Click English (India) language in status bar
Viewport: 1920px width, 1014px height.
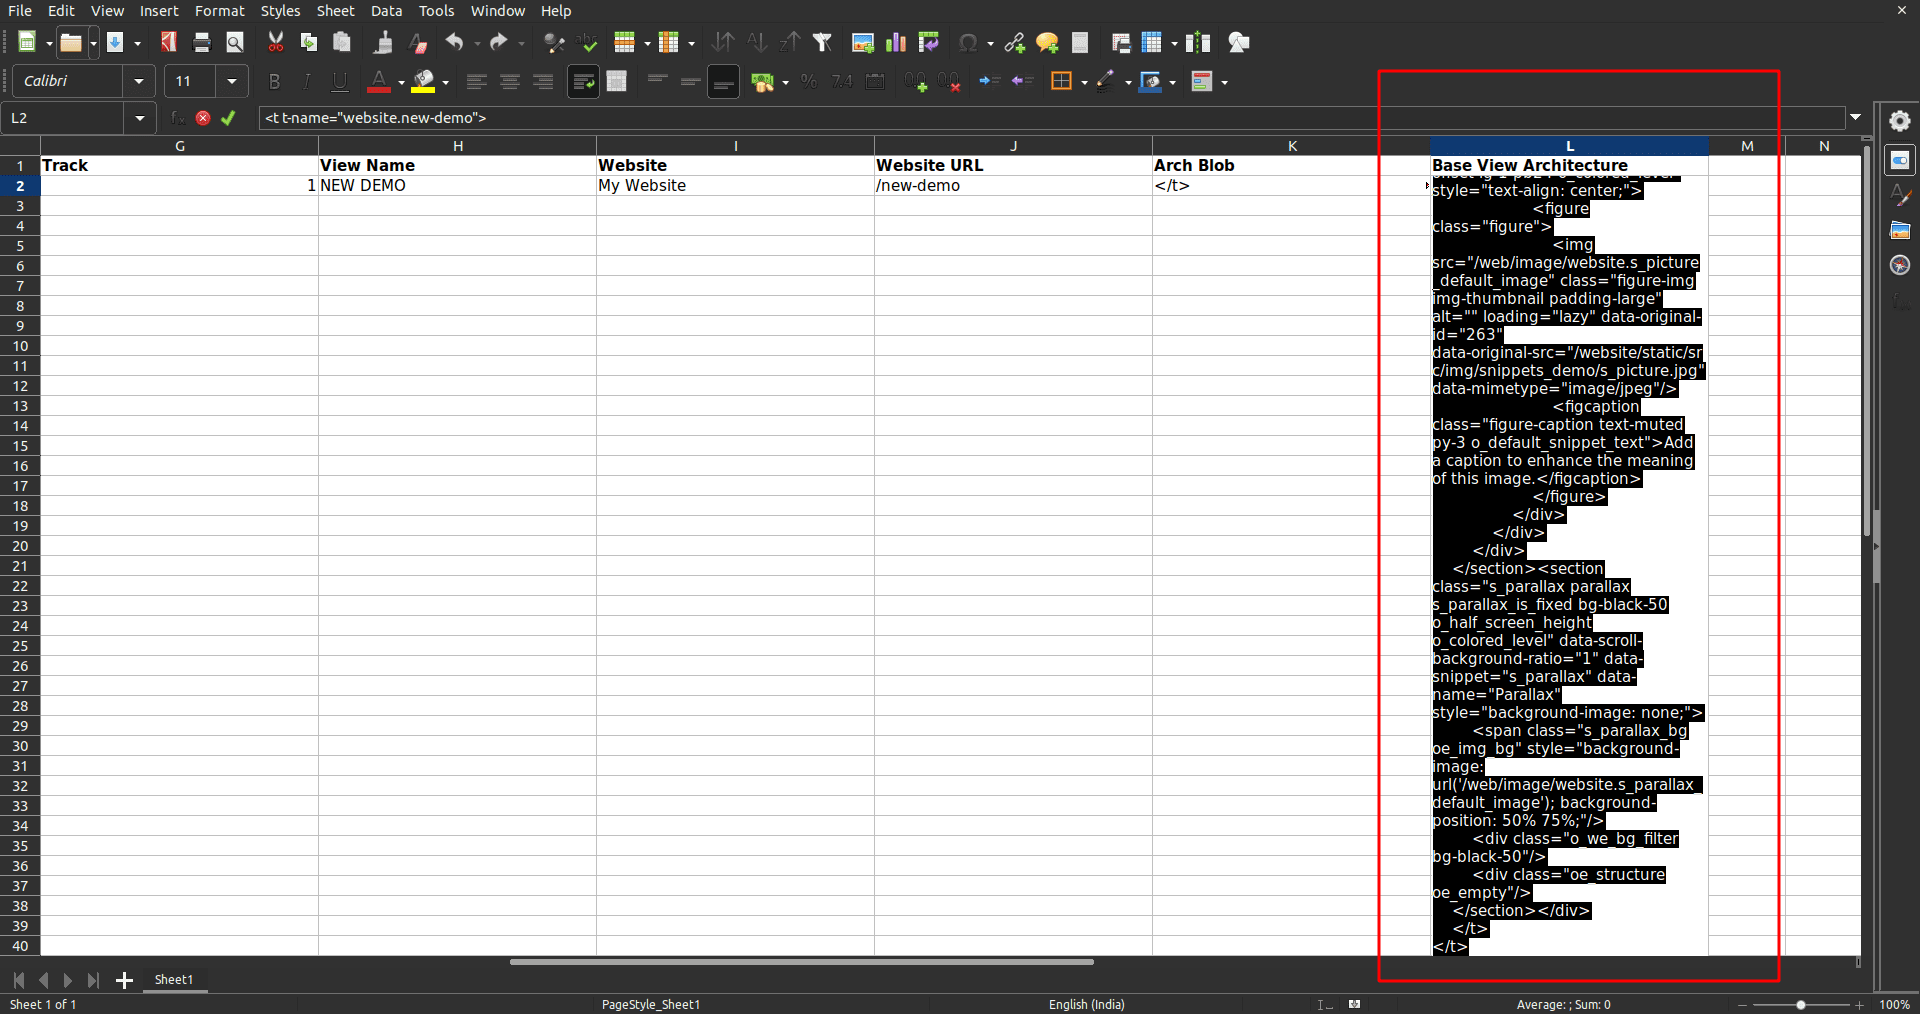tap(1086, 1004)
